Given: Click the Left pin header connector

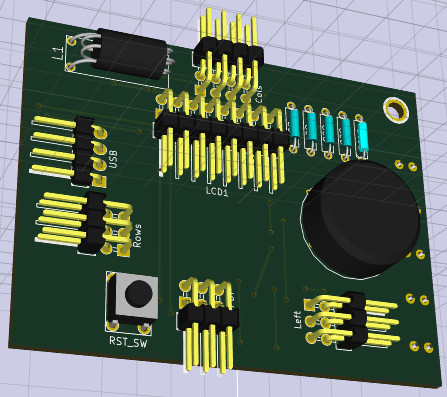Looking at the screenshot, I should click(352, 320).
